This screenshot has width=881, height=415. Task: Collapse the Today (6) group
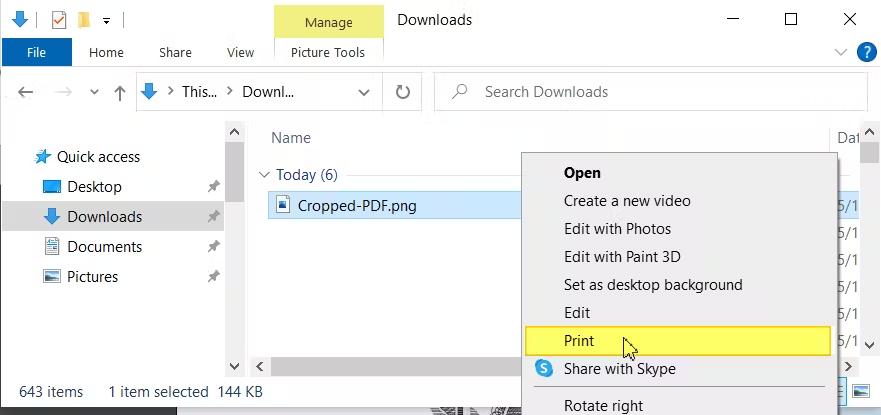tap(264, 175)
